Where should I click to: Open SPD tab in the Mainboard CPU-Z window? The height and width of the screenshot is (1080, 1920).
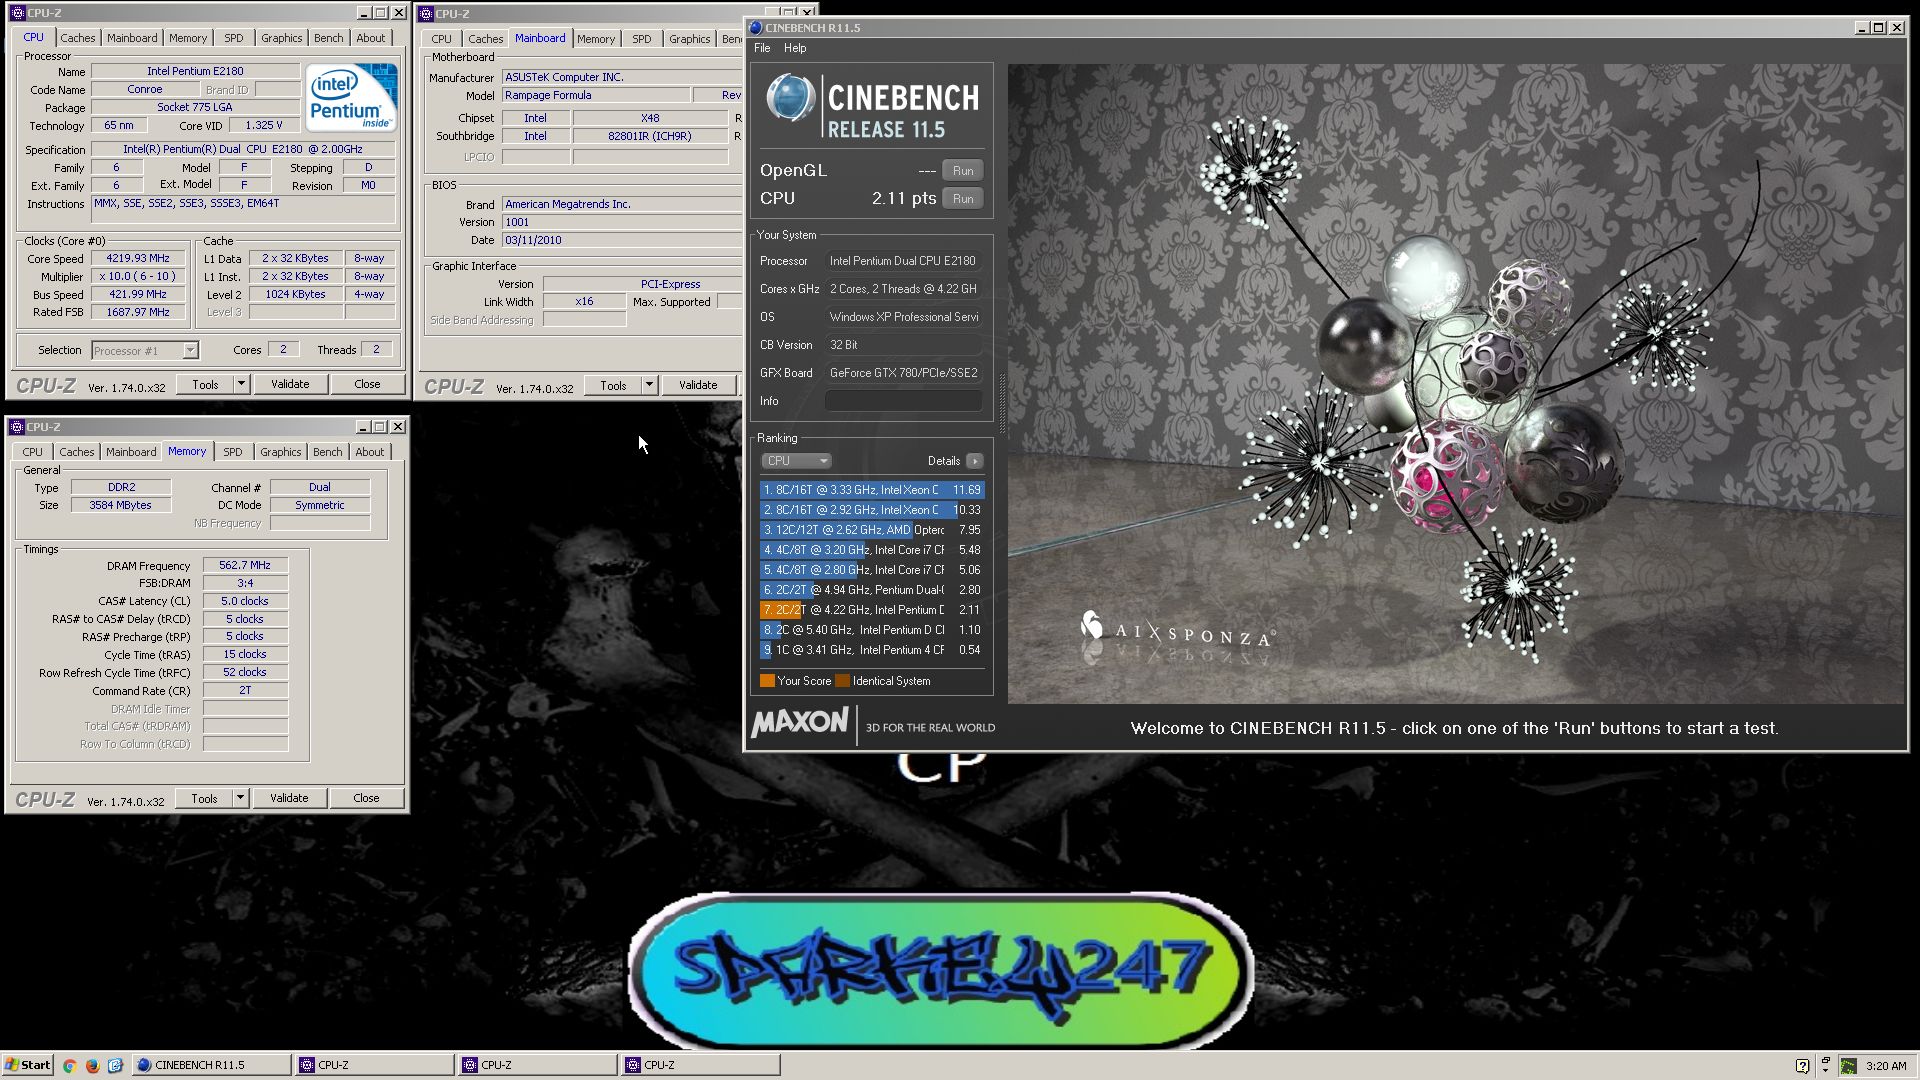[x=641, y=39]
